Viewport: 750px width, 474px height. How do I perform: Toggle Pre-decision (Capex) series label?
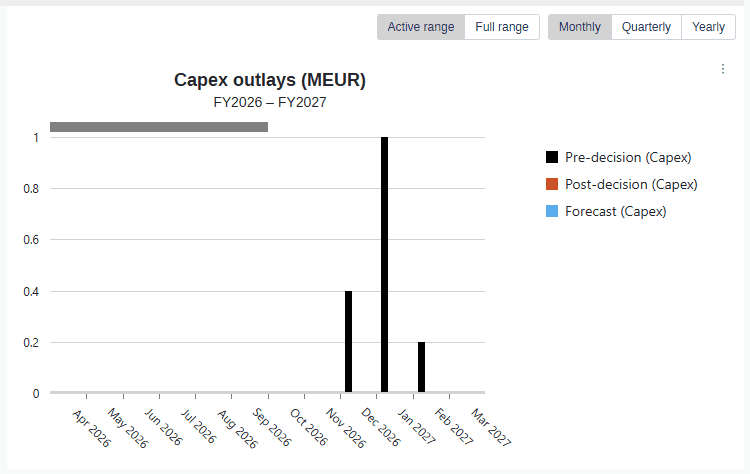coord(628,157)
